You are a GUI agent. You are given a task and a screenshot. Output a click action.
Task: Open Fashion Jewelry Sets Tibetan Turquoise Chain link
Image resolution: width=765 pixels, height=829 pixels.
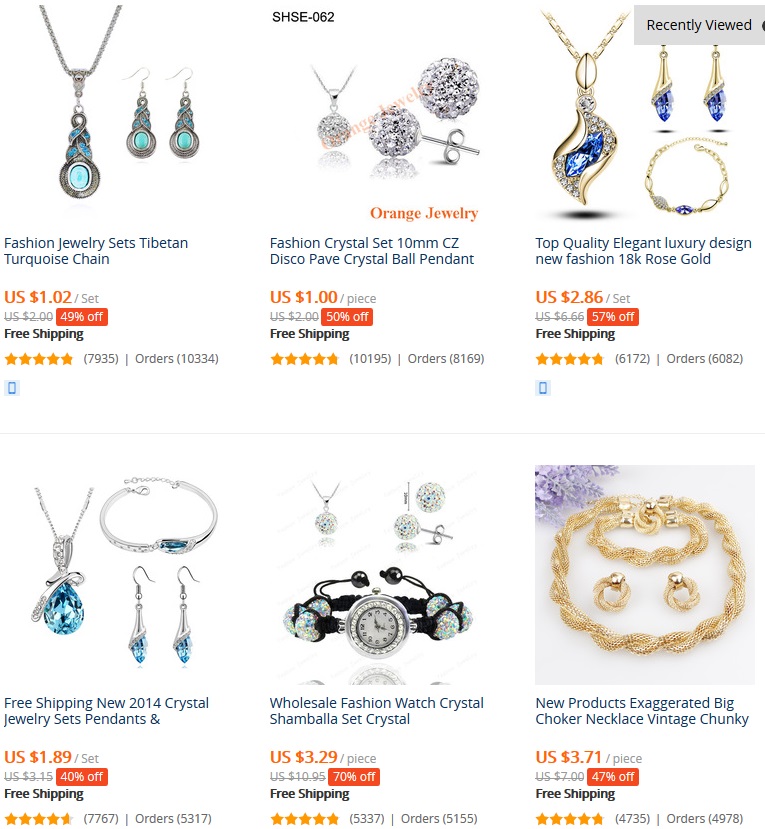tap(96, 251)
